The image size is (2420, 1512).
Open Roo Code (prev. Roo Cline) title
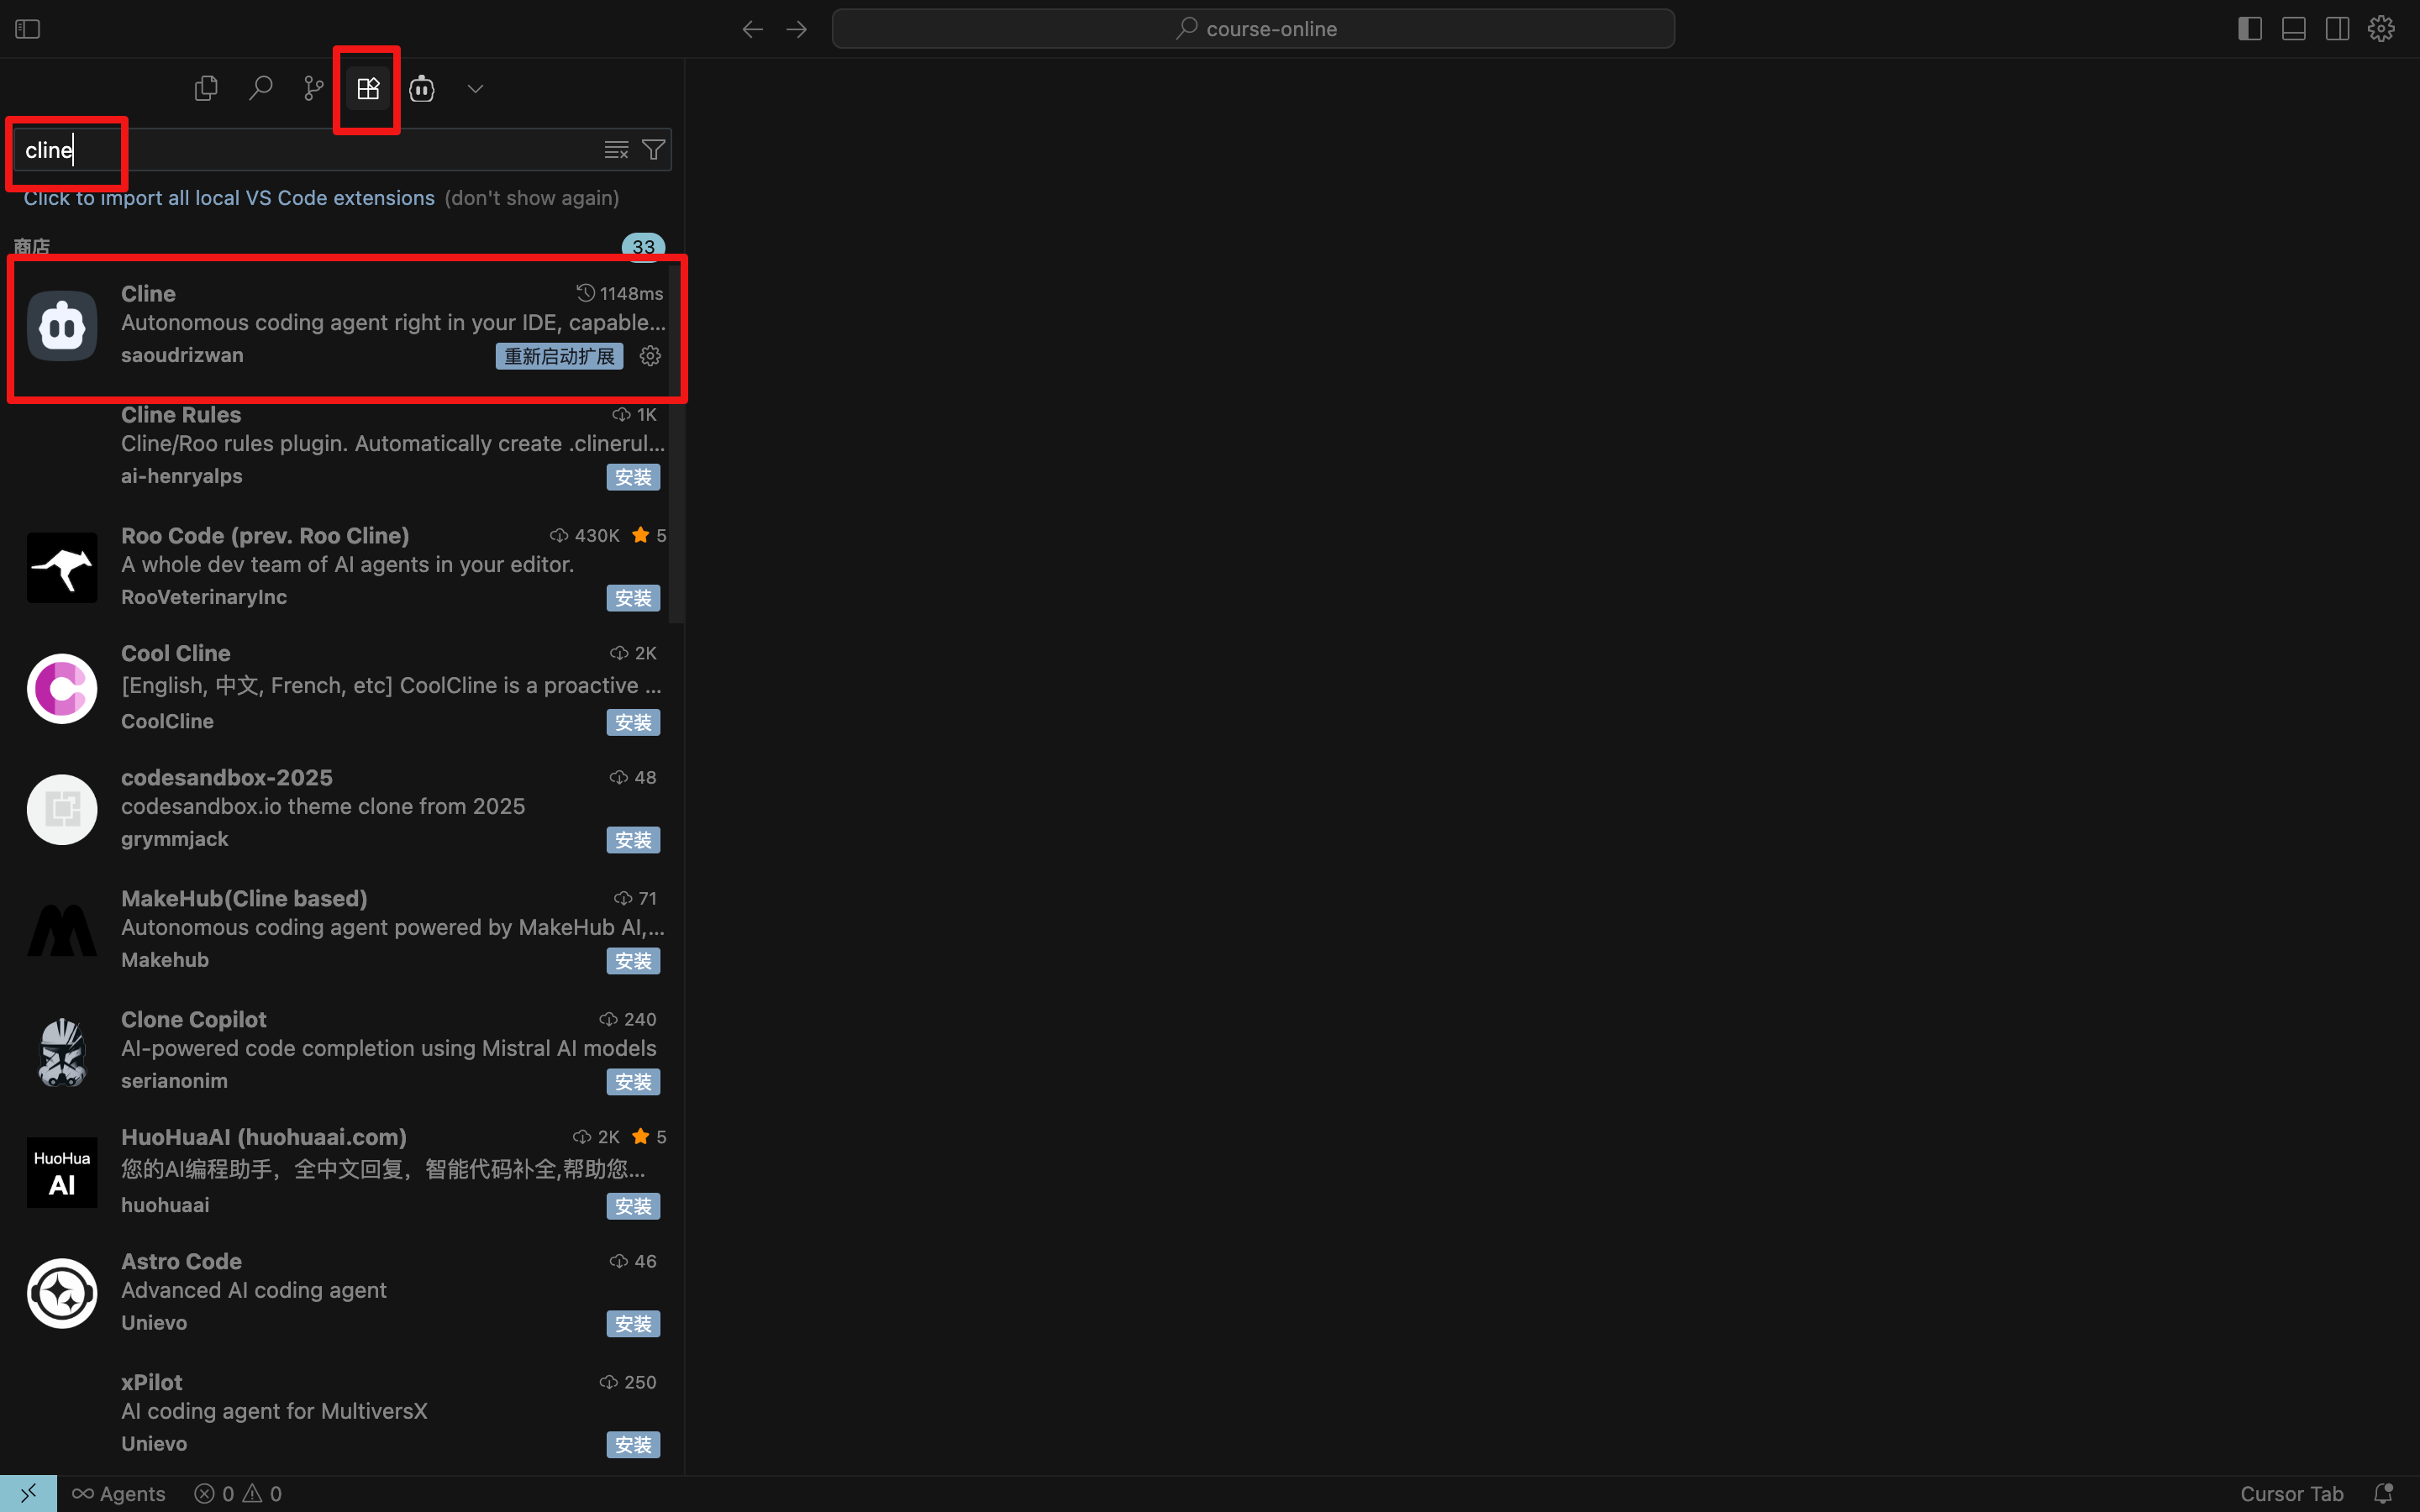pyautogui.click(x=265, y=536)
